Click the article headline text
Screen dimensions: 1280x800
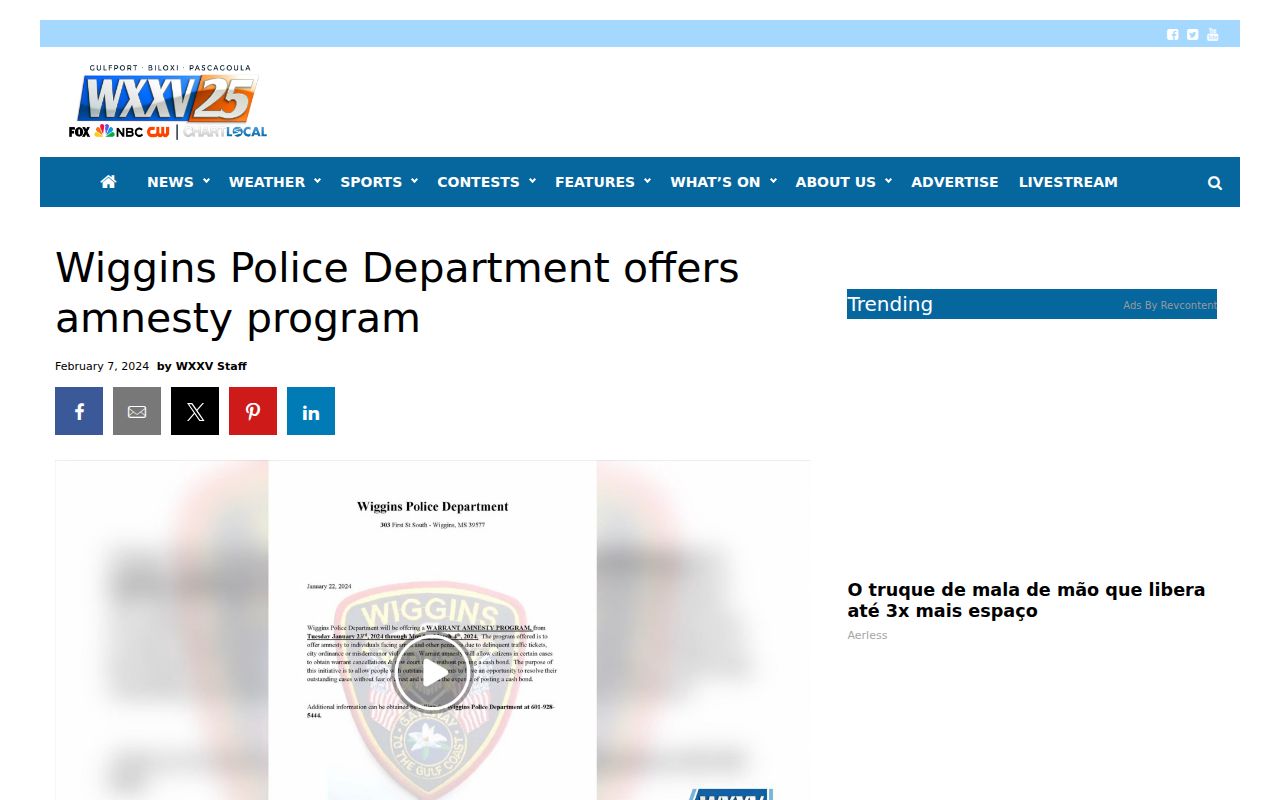397,293
